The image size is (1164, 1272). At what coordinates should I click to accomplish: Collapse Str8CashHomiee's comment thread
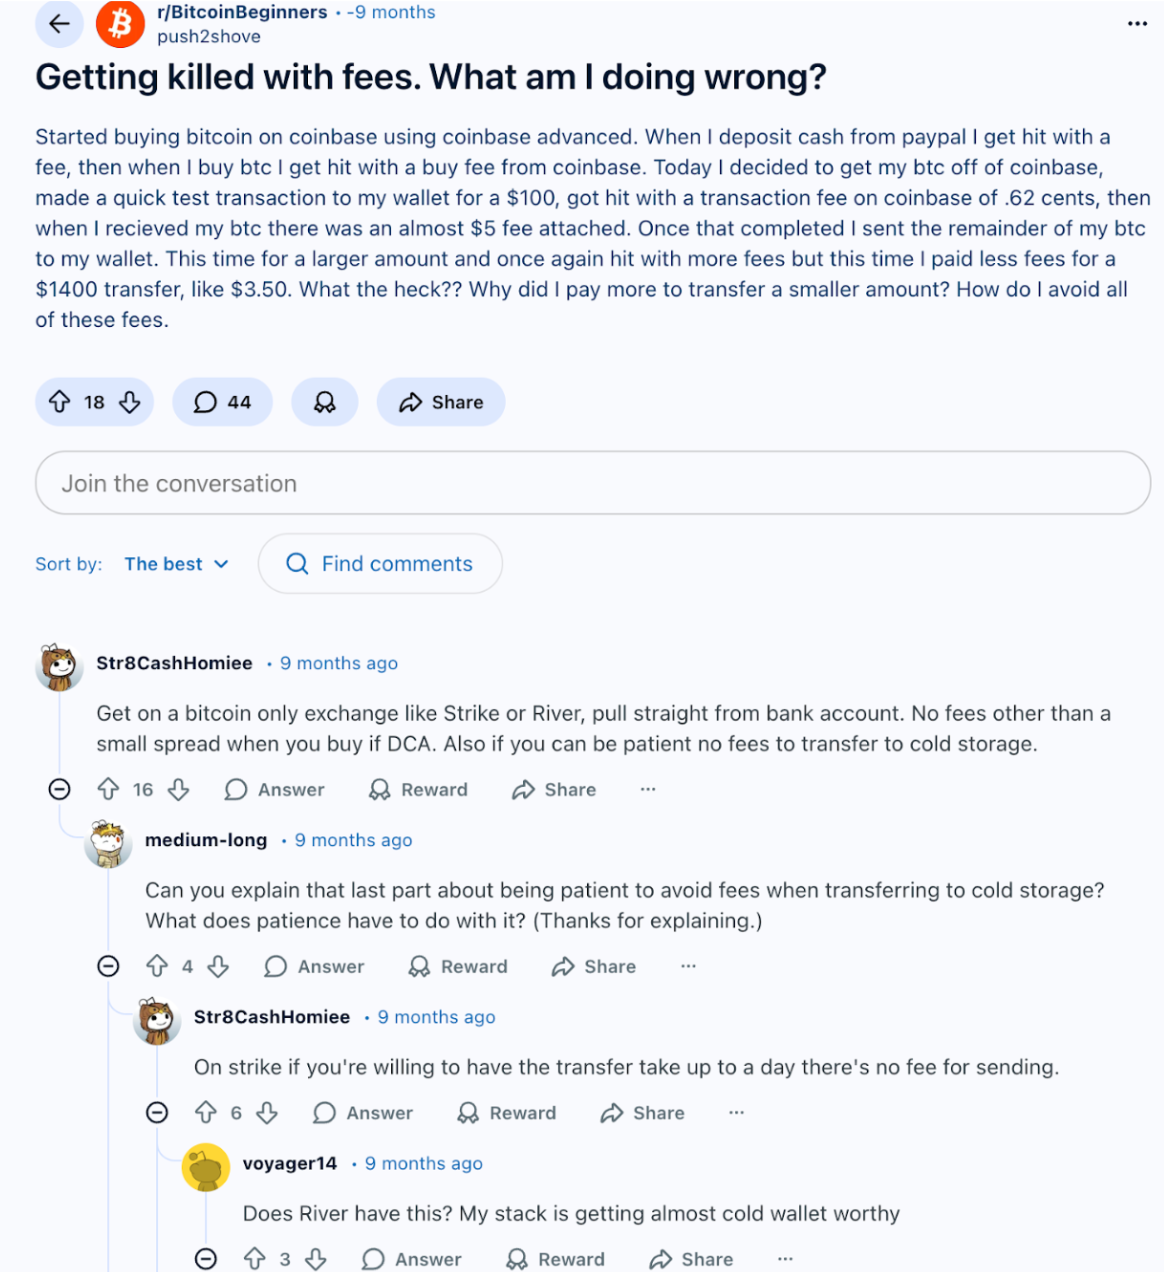(59, 789)
